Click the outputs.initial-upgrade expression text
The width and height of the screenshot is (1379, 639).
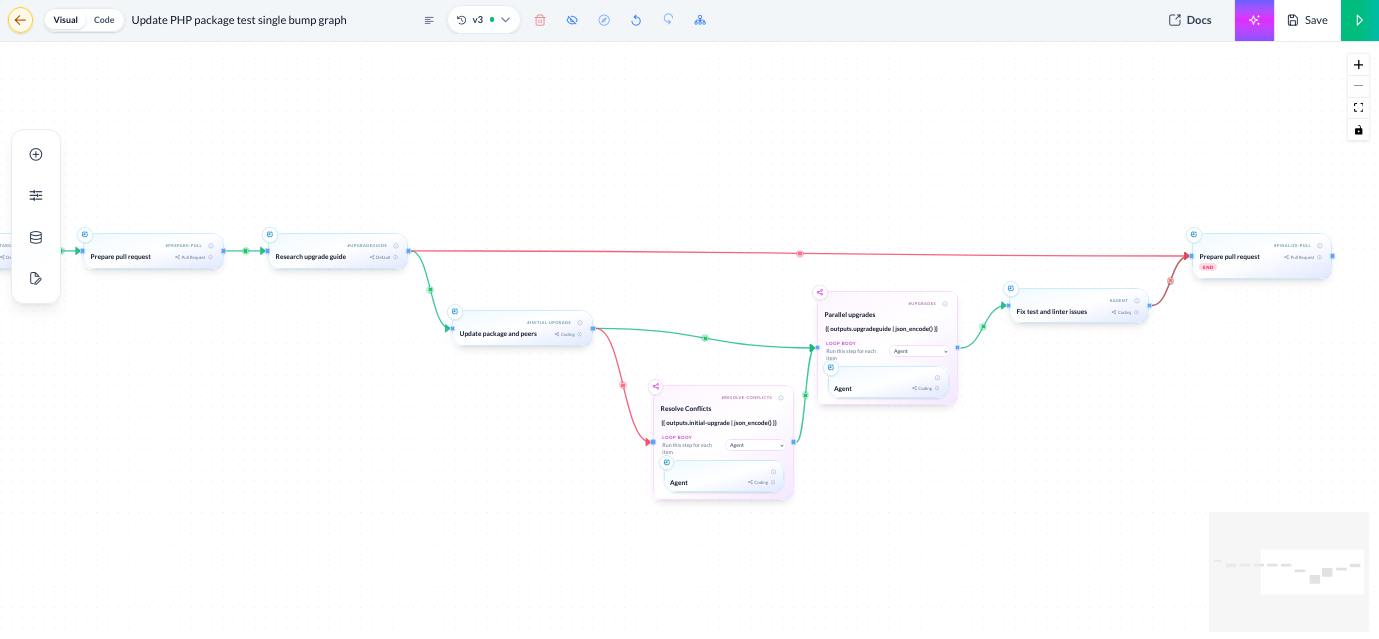[719, 423]
